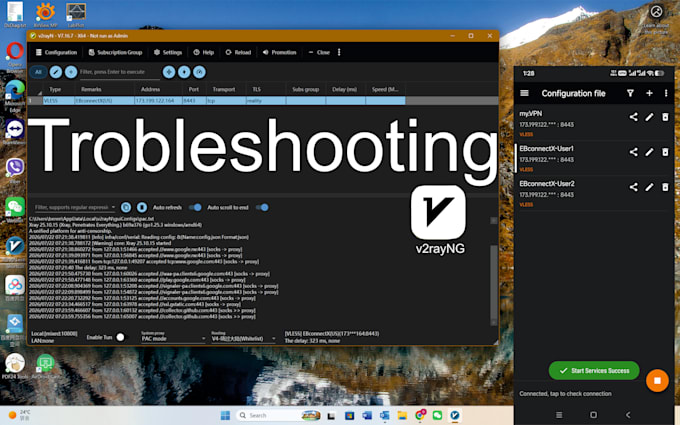Open the Routing Whitelist dropdown
Screen dimensions: 680x425
(243, 338)
